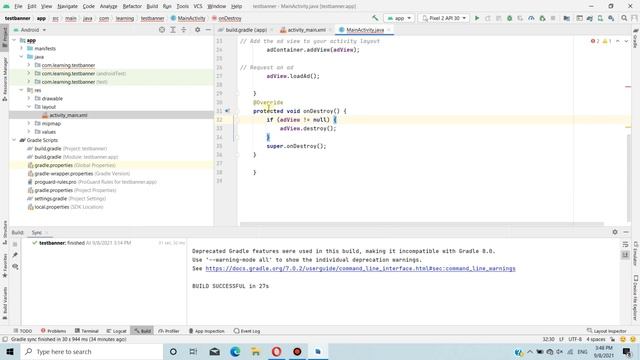640x360 pixels.
Task: Click the pin icon in the Build panel sidebar
Action: [x=15, y=255]
